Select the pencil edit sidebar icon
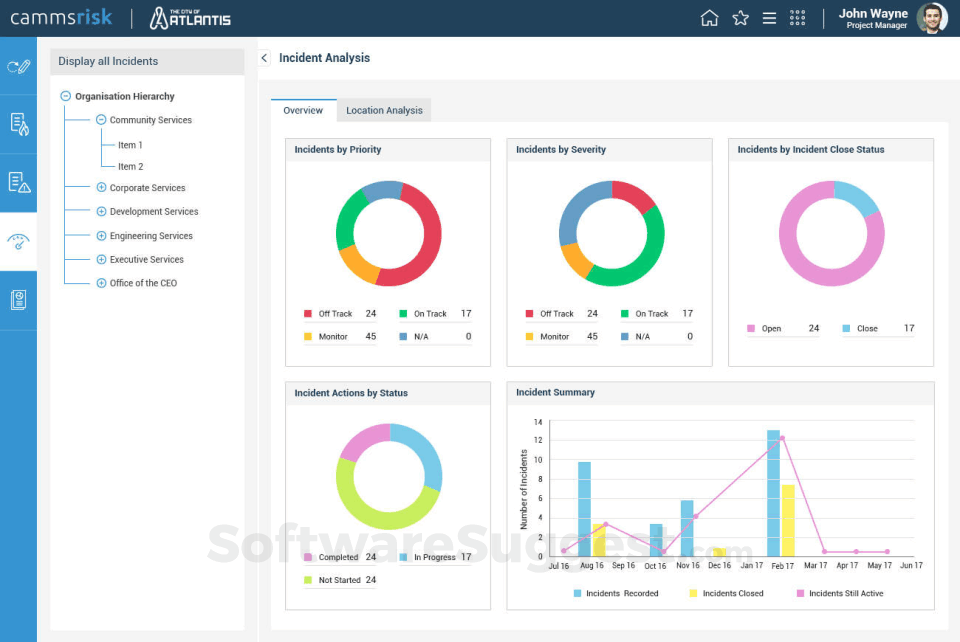The image size is (960, 642). (x=18, y=67)
